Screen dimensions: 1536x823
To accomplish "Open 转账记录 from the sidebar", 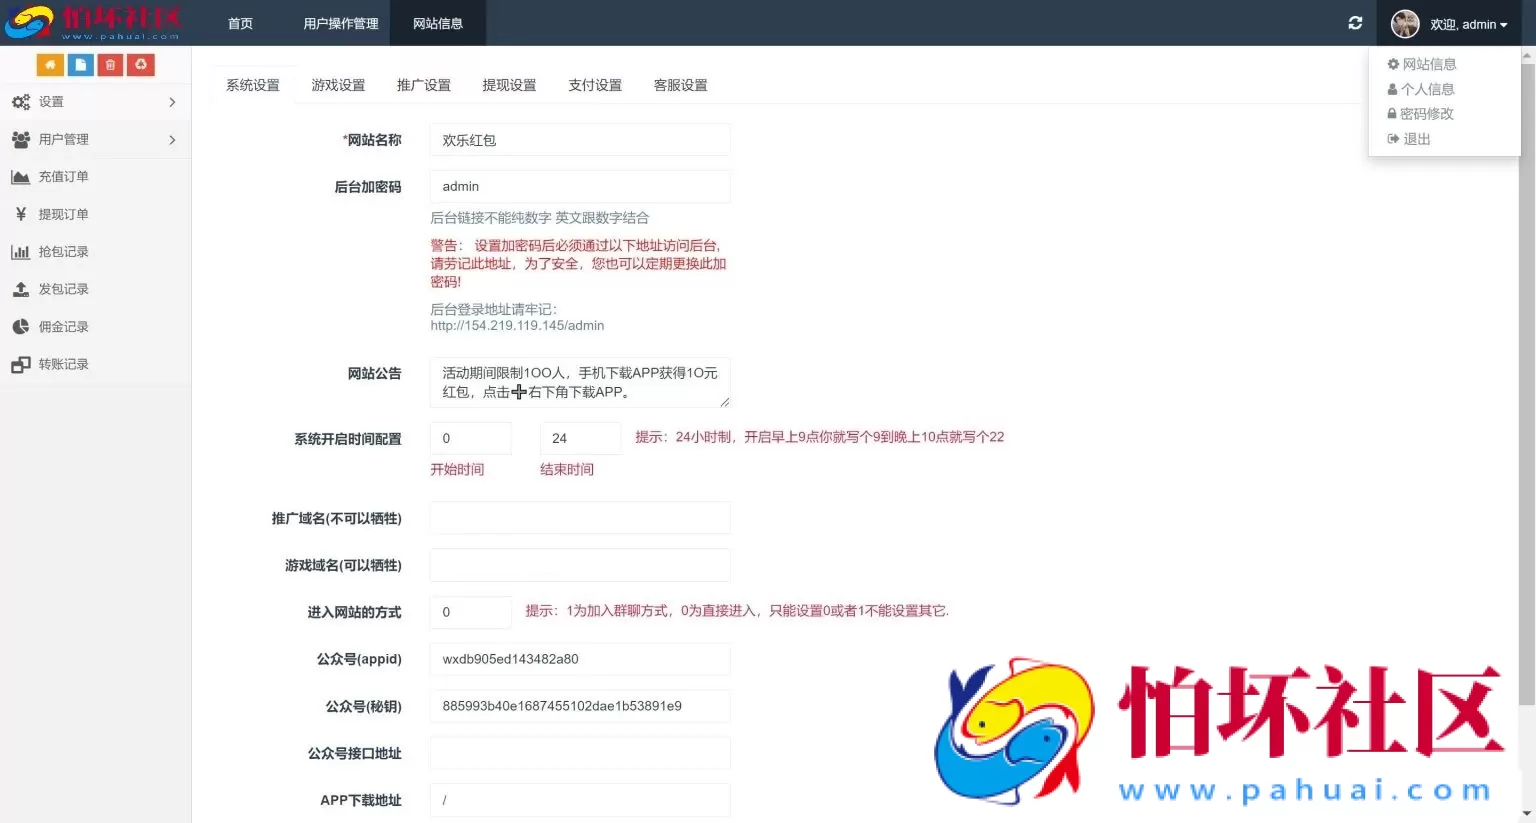I will point(65,364).
